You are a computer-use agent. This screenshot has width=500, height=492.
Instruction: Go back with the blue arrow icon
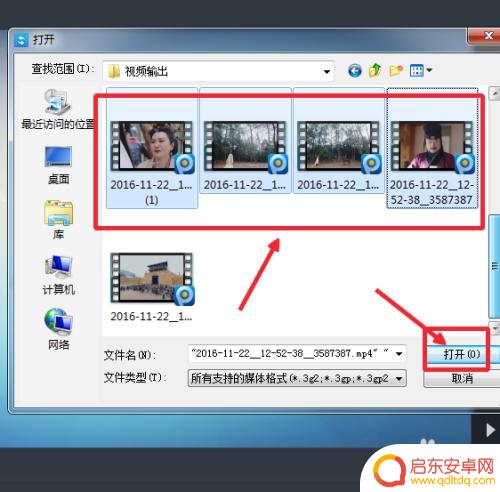pos(354,71)
